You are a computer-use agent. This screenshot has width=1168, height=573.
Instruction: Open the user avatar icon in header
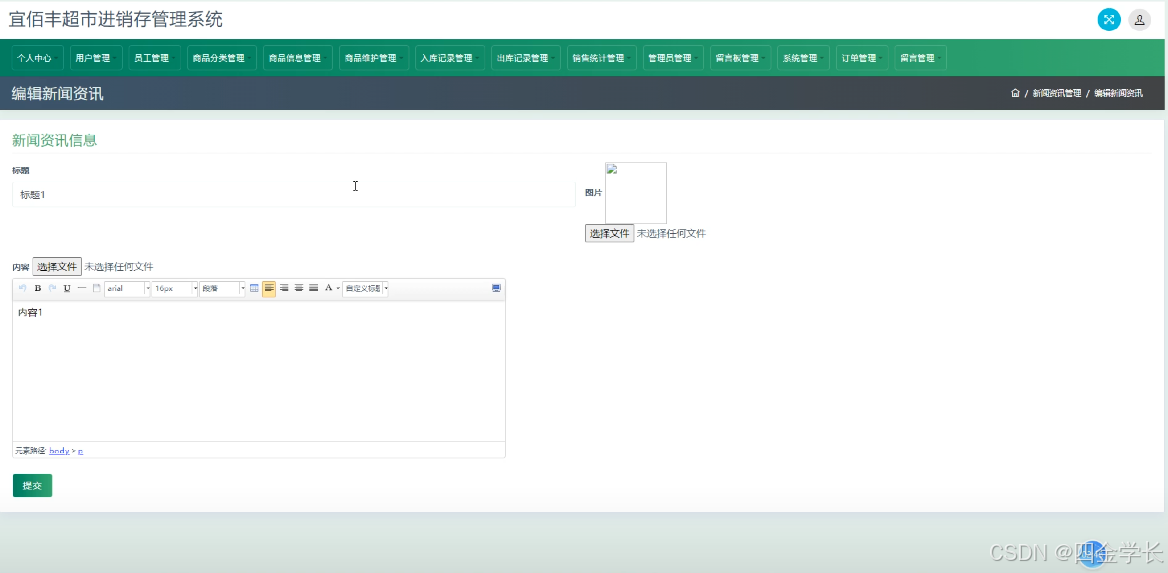click(x=1140, y=19)
